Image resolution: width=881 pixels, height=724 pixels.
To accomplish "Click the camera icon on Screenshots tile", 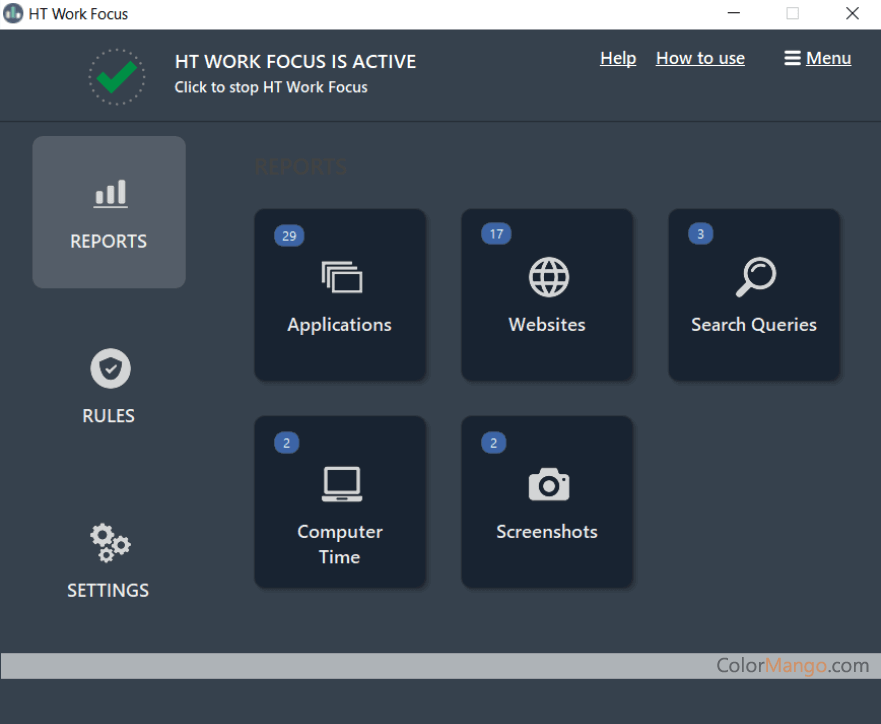I will [x=547, y=484].
